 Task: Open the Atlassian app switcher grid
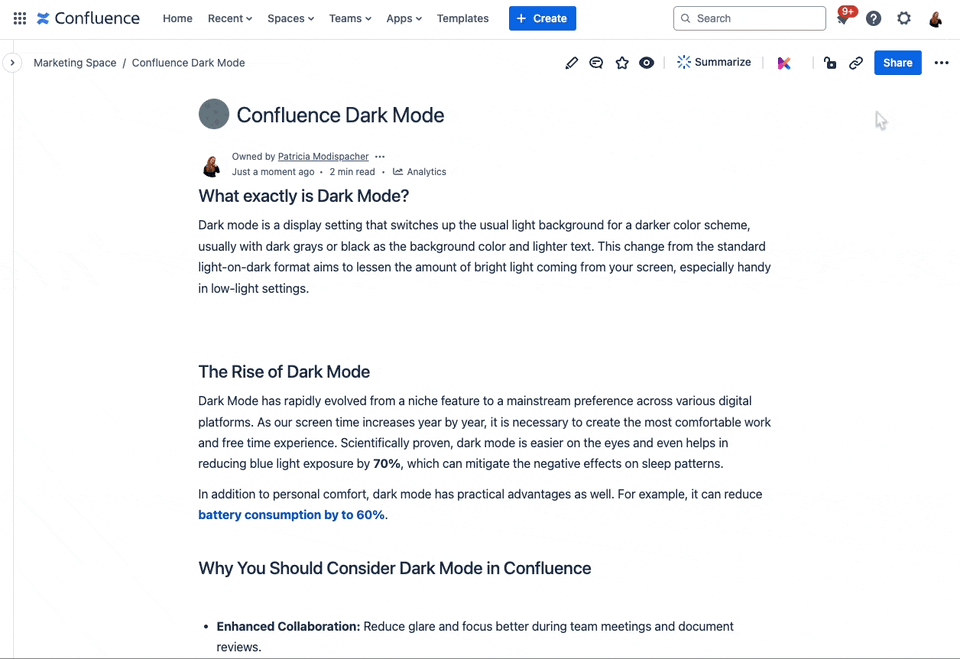[x=19, y=18]
